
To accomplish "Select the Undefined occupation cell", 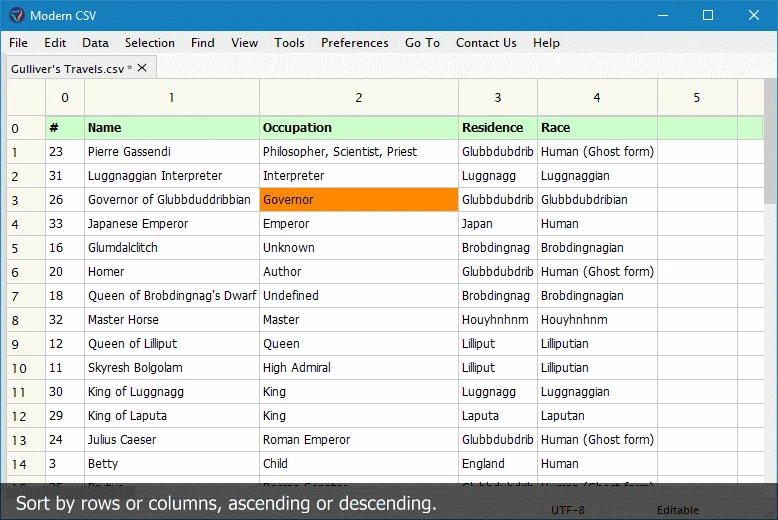I will [359, 296].
